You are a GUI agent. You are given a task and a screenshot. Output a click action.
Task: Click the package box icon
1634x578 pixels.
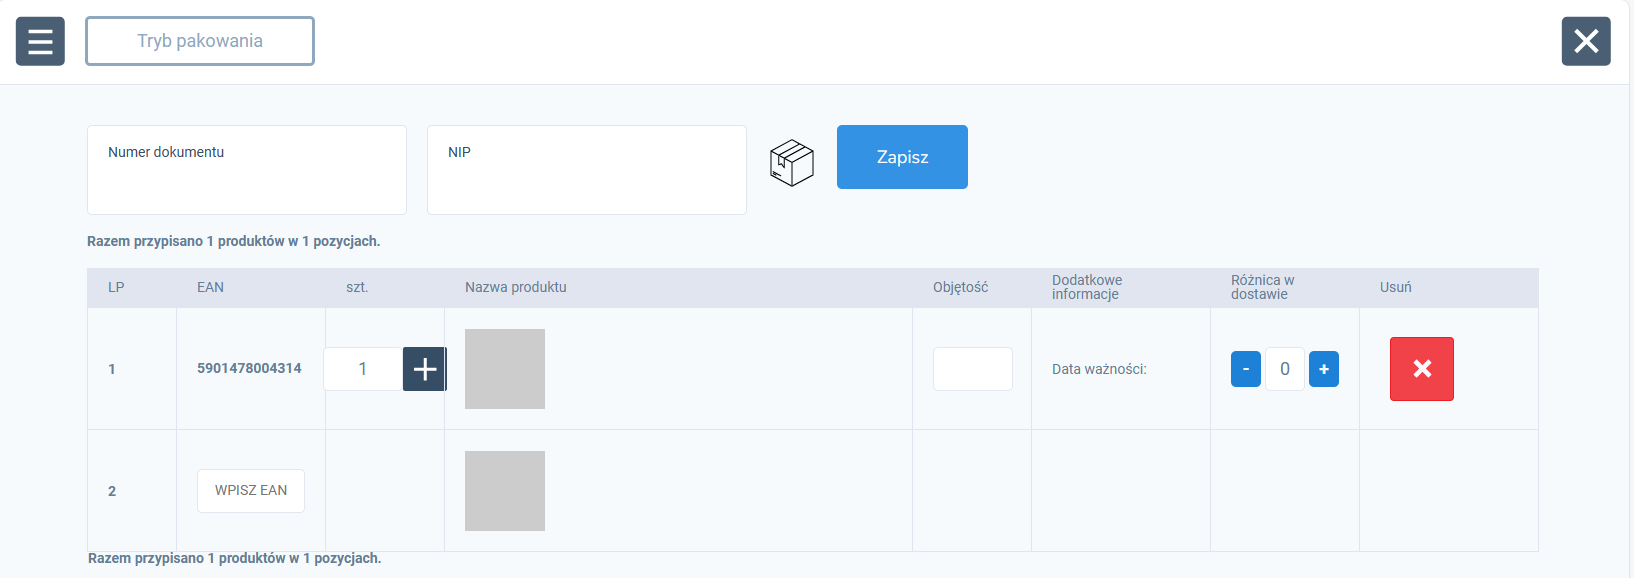(792, 162)
